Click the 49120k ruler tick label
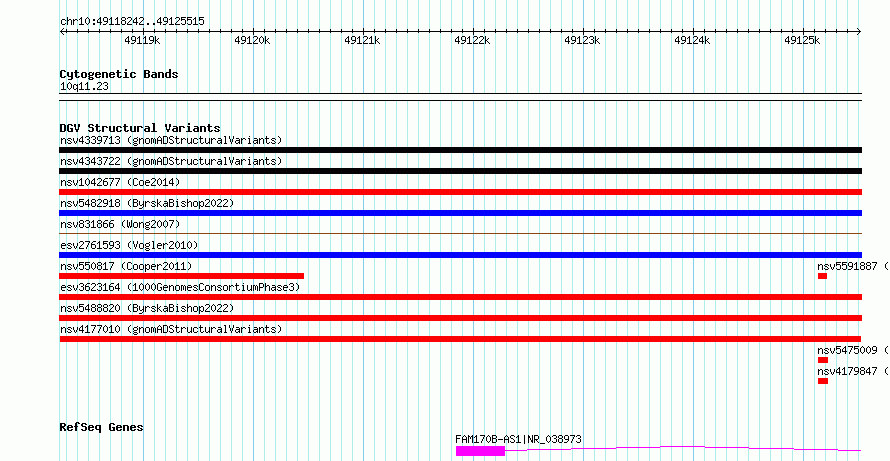Image resolution: width=890 pixels, height=461 pixels. [x=253, y=41]
